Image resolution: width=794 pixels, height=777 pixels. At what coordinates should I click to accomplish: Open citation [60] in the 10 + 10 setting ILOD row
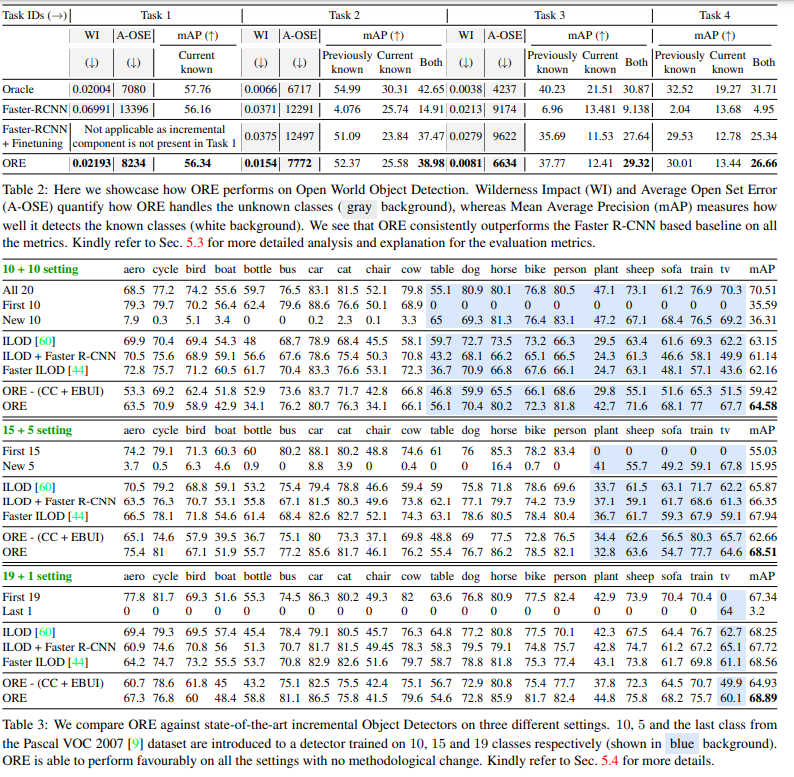[x=45, y=341]
